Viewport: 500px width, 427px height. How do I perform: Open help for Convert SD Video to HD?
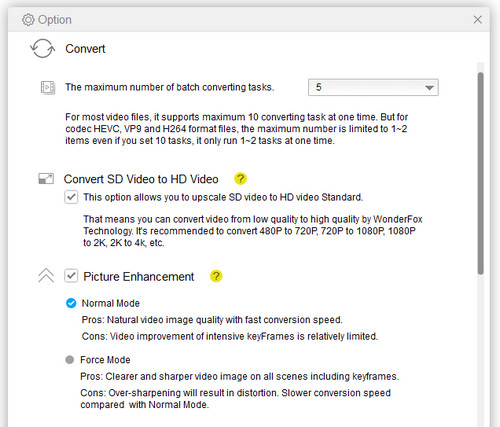240,179
